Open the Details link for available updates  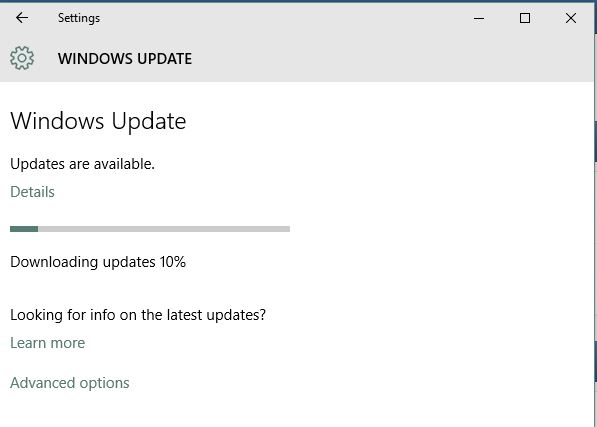coord(32,192)
